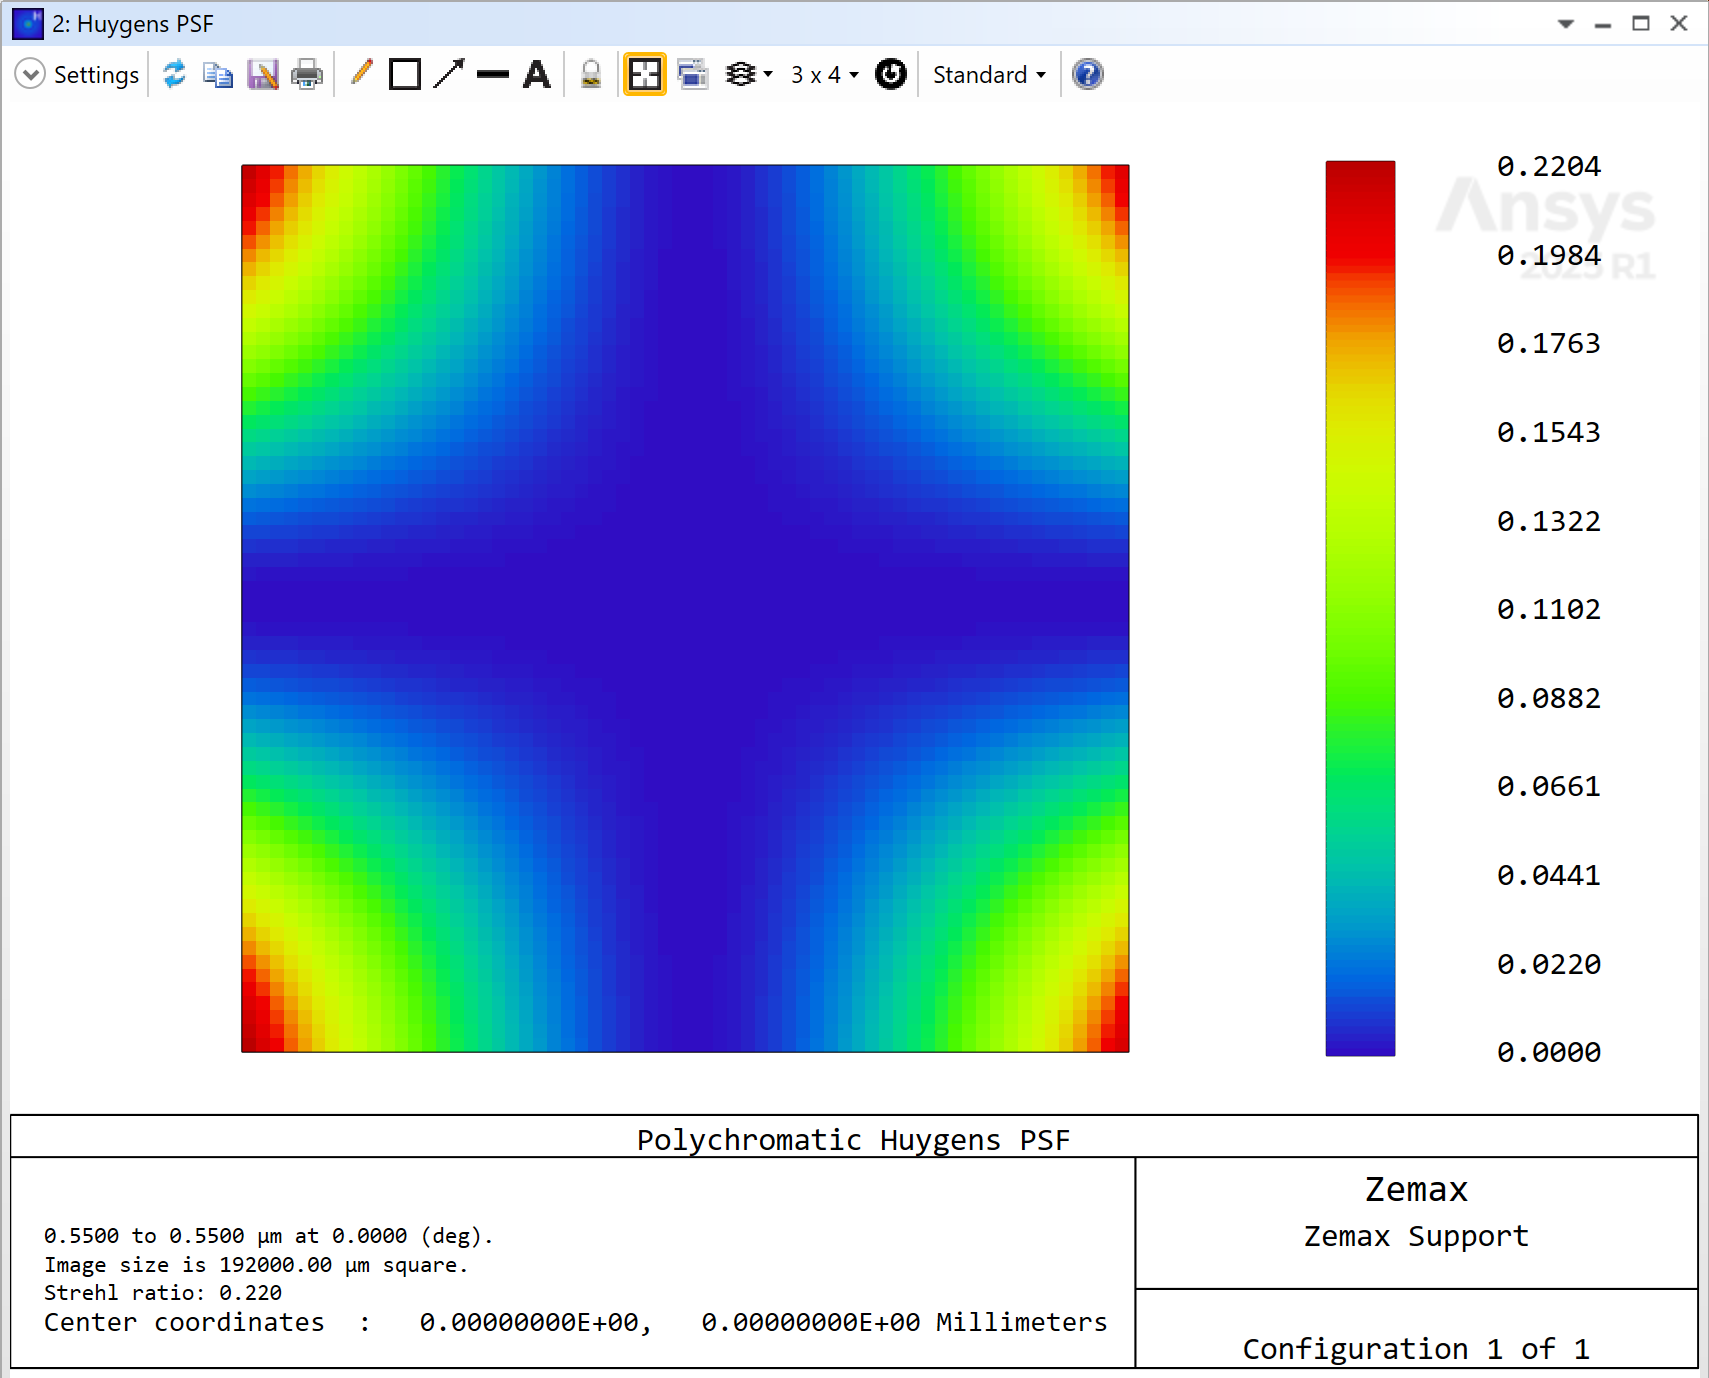Image resolution: width=1709 pixels, height=1378 pixels.
Task: Click the Zemax Support text
Action: [x=1416, y=1237]
